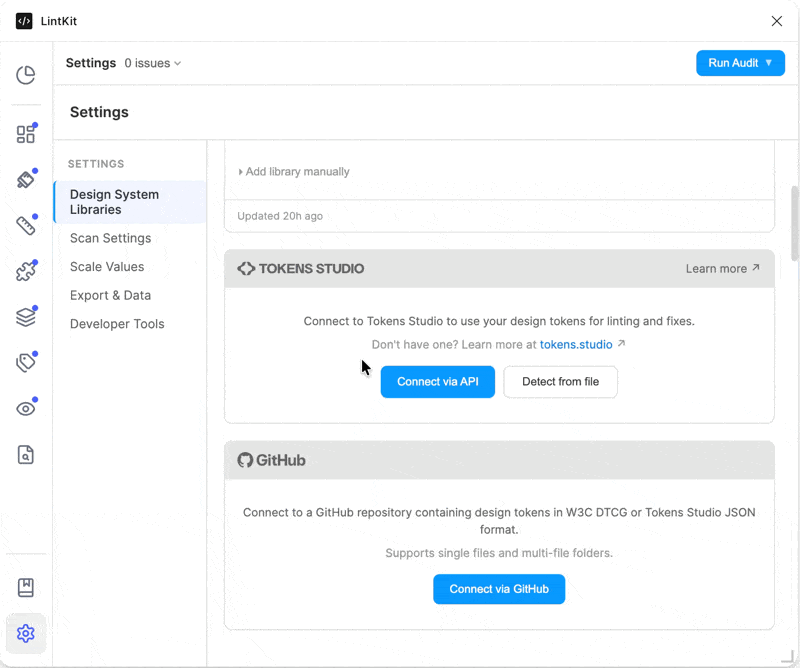Open the Run Audit dropdown arrow
Image resolution: width=800 pixels, height=668 pixels.
point(770,63)
